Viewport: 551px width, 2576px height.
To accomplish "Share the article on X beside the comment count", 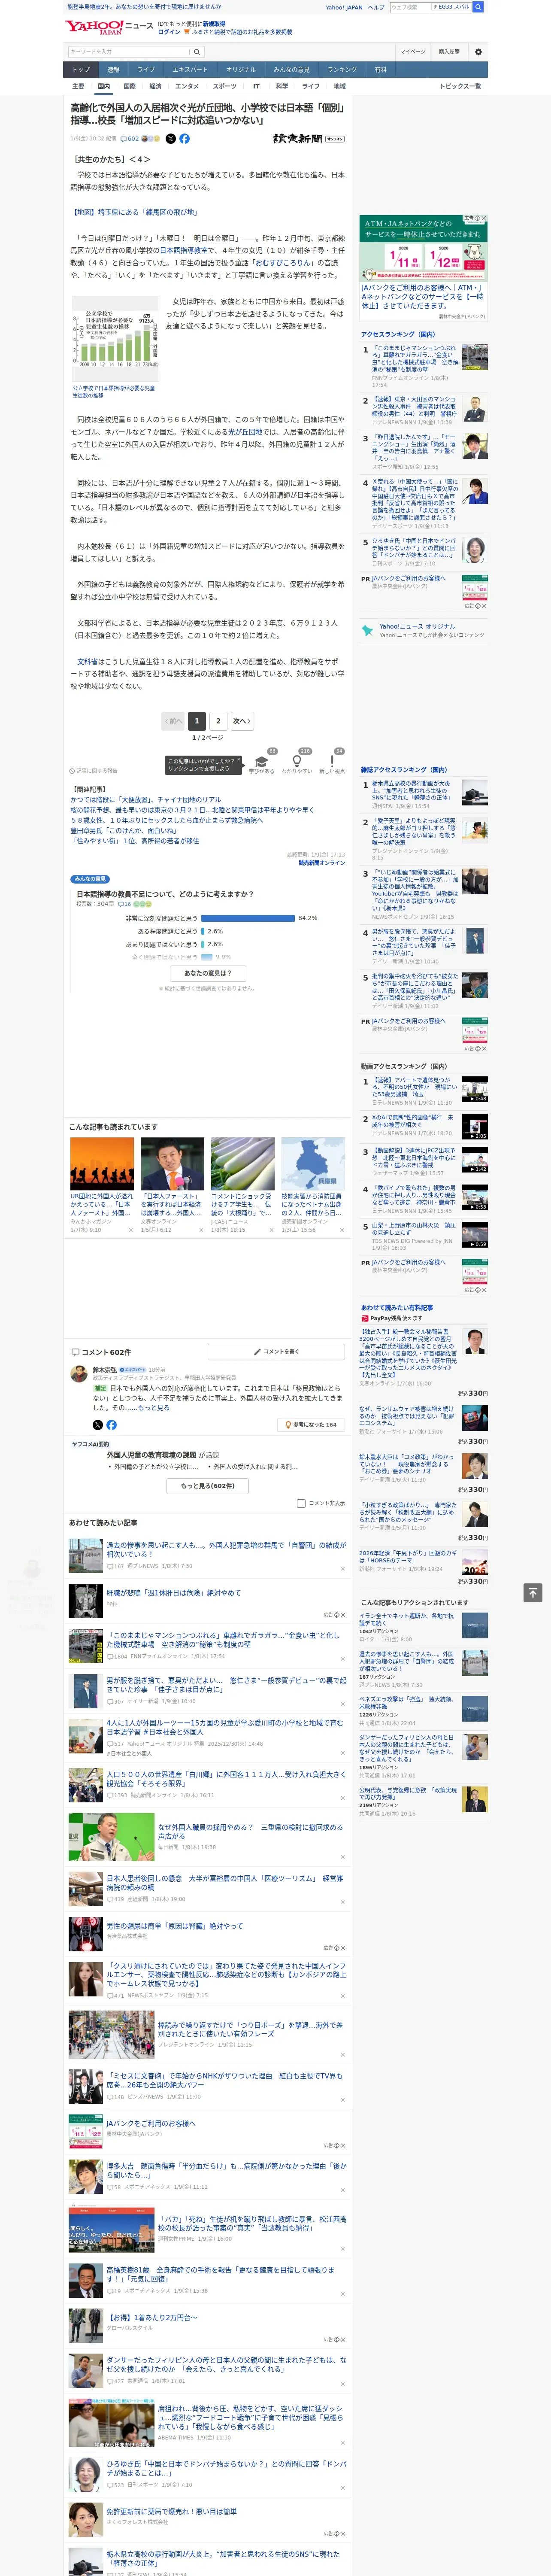I will (x=170, y=139).
